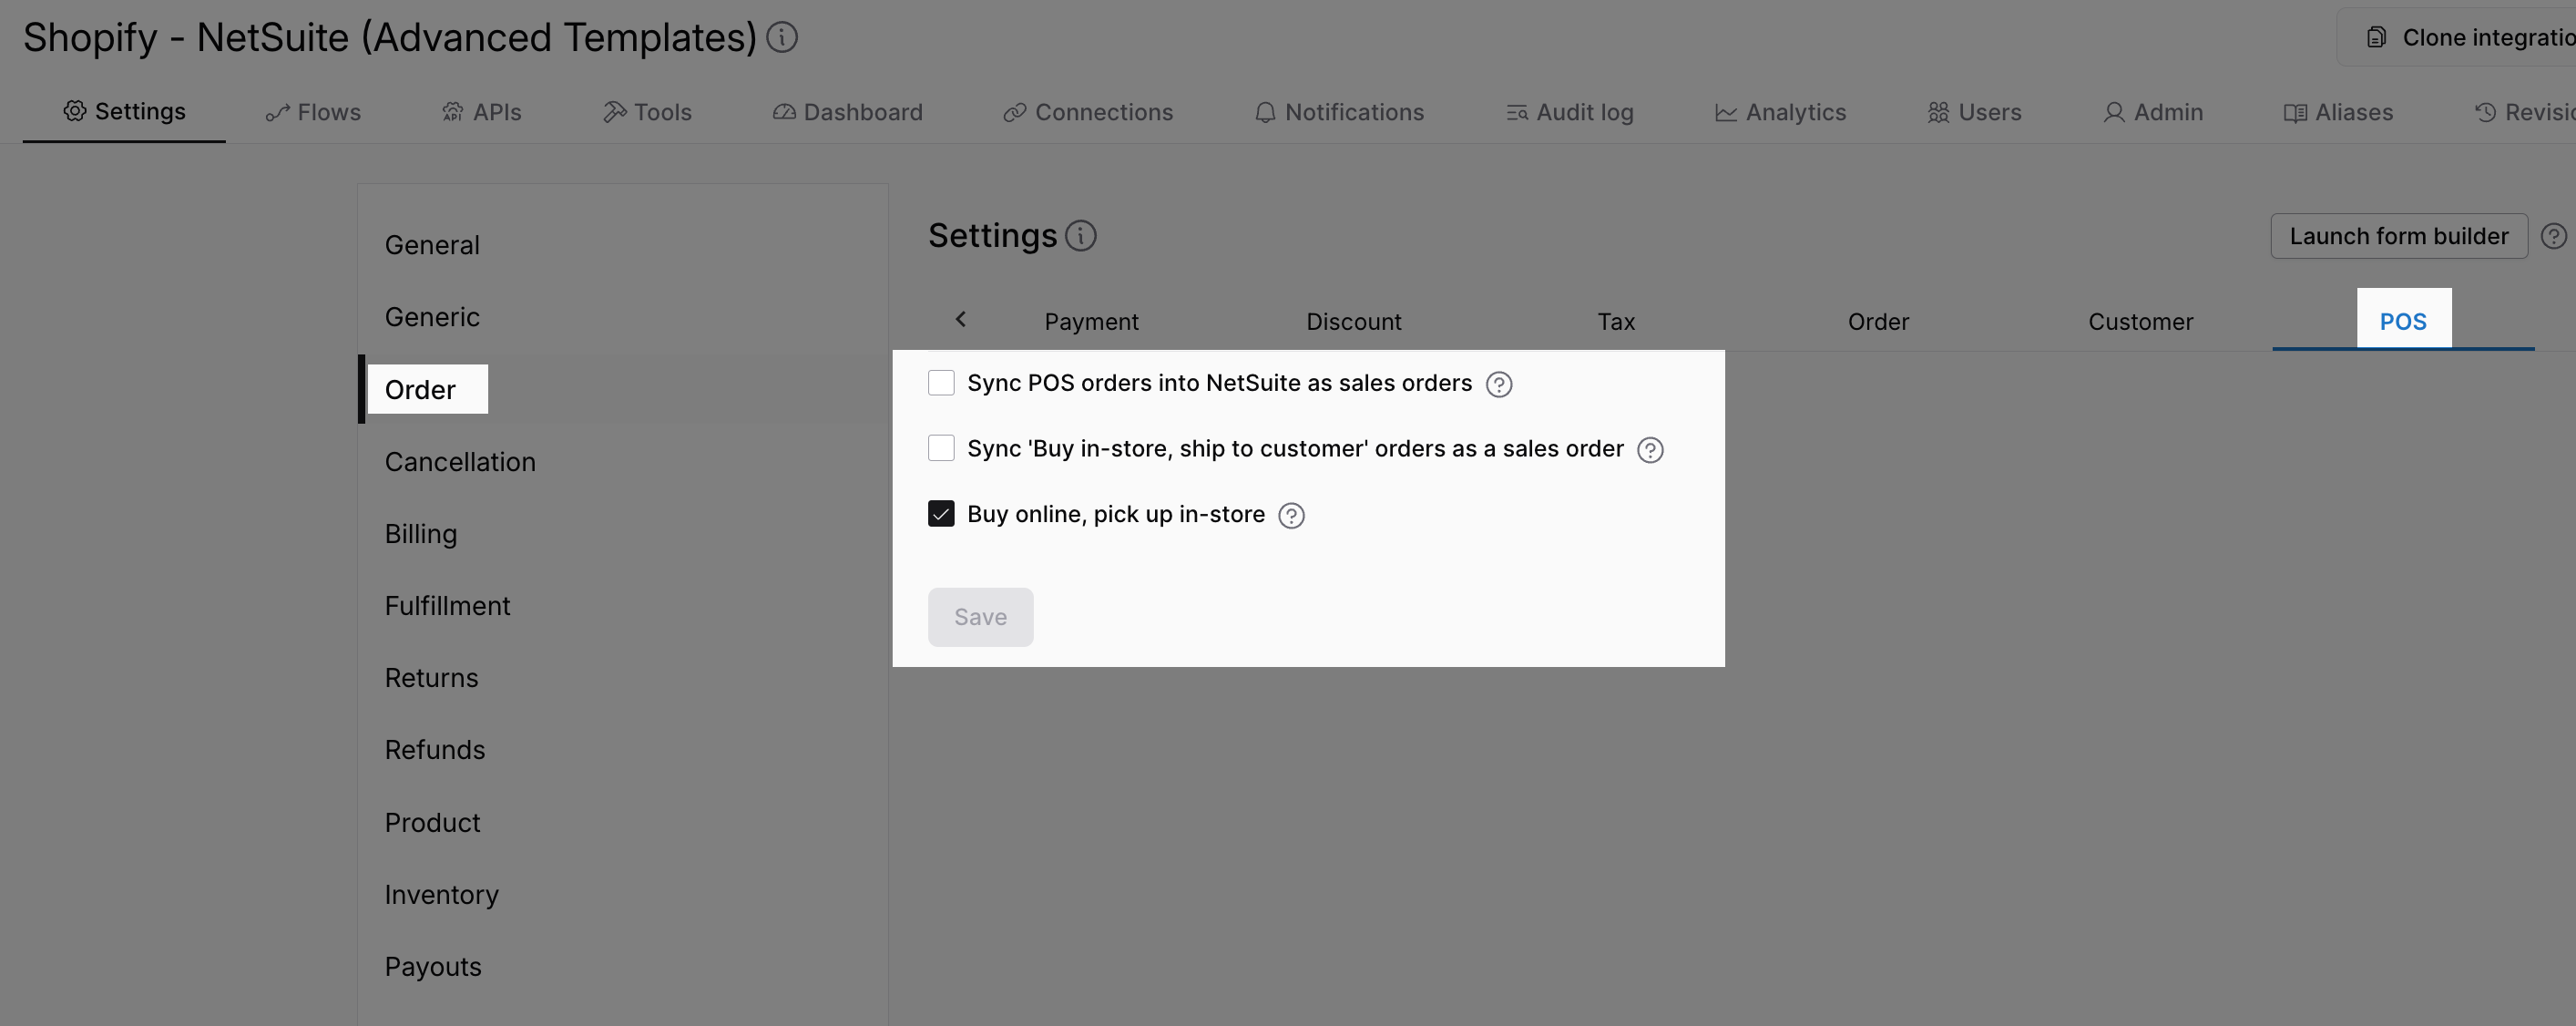The width and height of the screenshot is (2576, 1026).
Task: Open the Connections tab
Action: tap(1088, 112)
